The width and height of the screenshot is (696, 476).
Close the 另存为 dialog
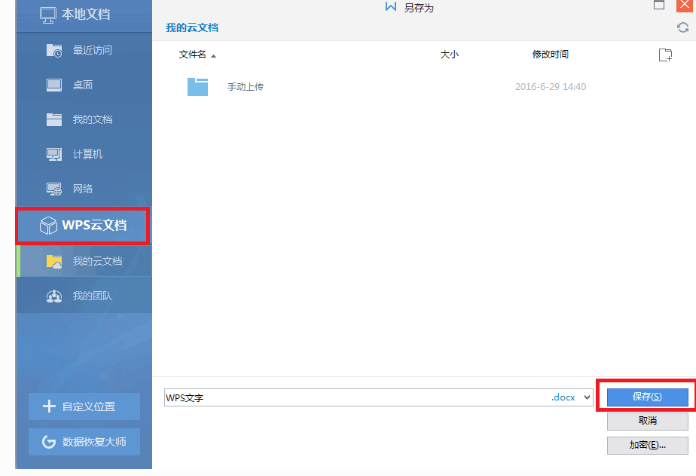coord(685,5)
